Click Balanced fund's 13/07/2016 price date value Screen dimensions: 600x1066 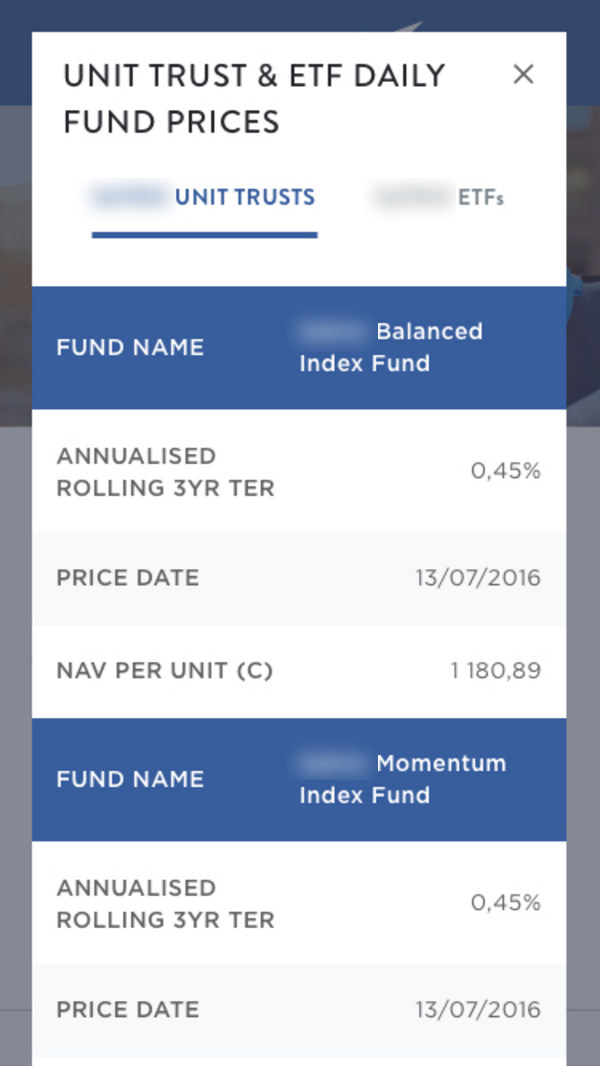click(478, 578)
